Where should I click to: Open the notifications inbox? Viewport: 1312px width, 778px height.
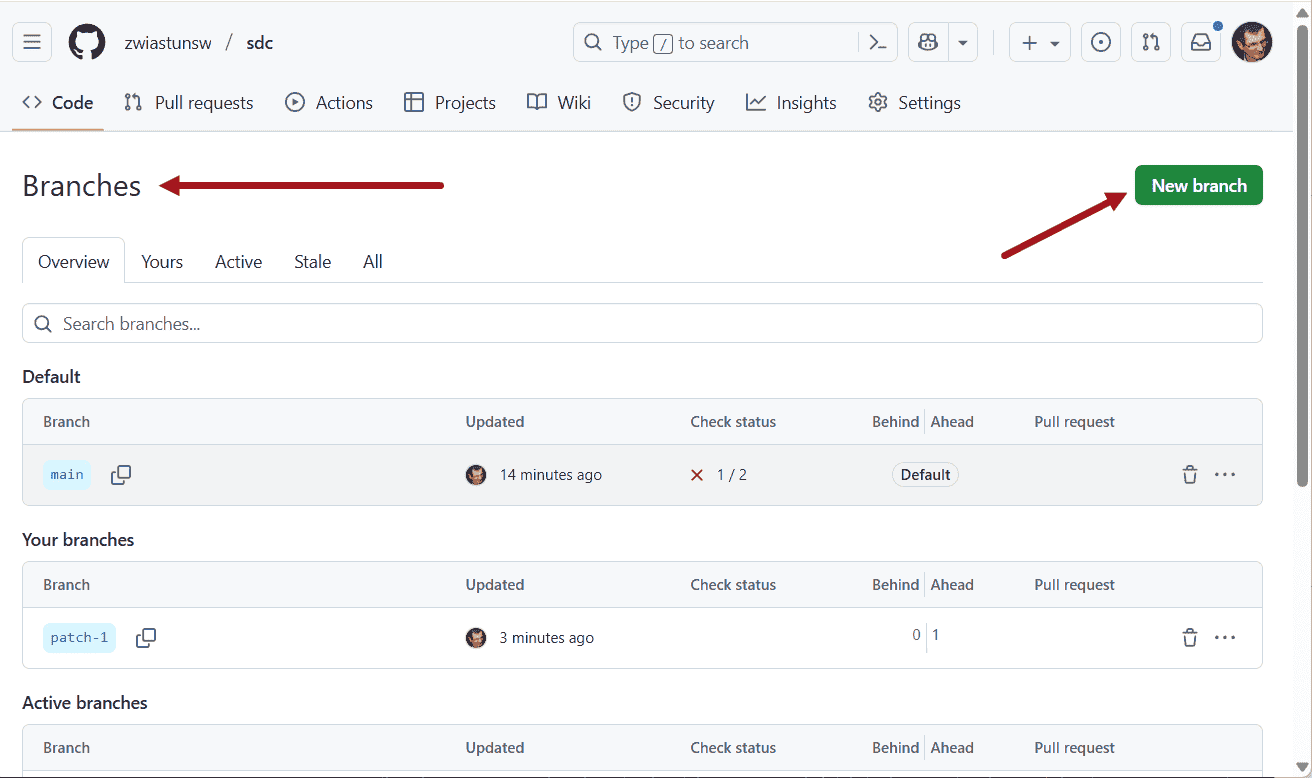point(1201,43)
